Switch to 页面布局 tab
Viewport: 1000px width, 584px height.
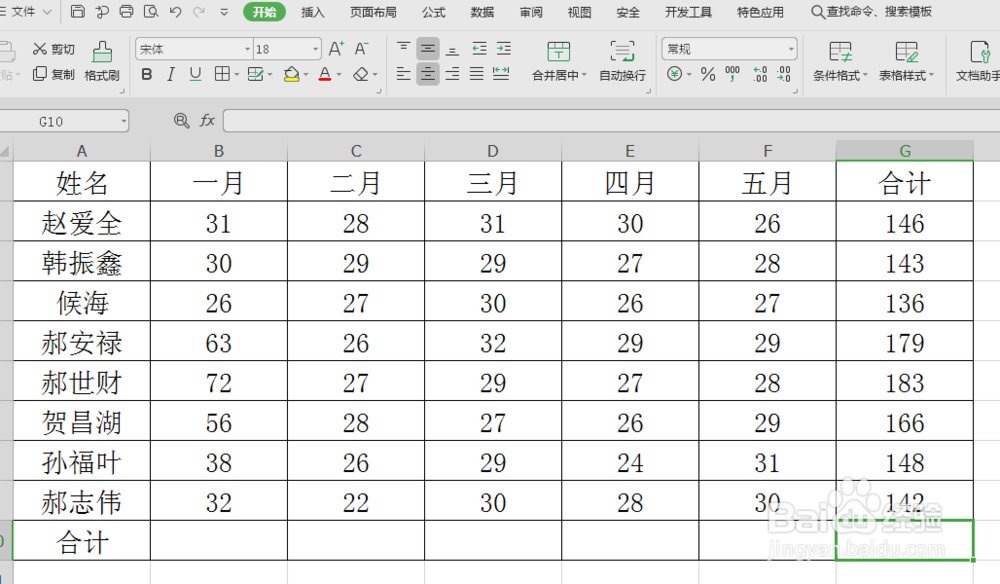[x=373, y=12]
